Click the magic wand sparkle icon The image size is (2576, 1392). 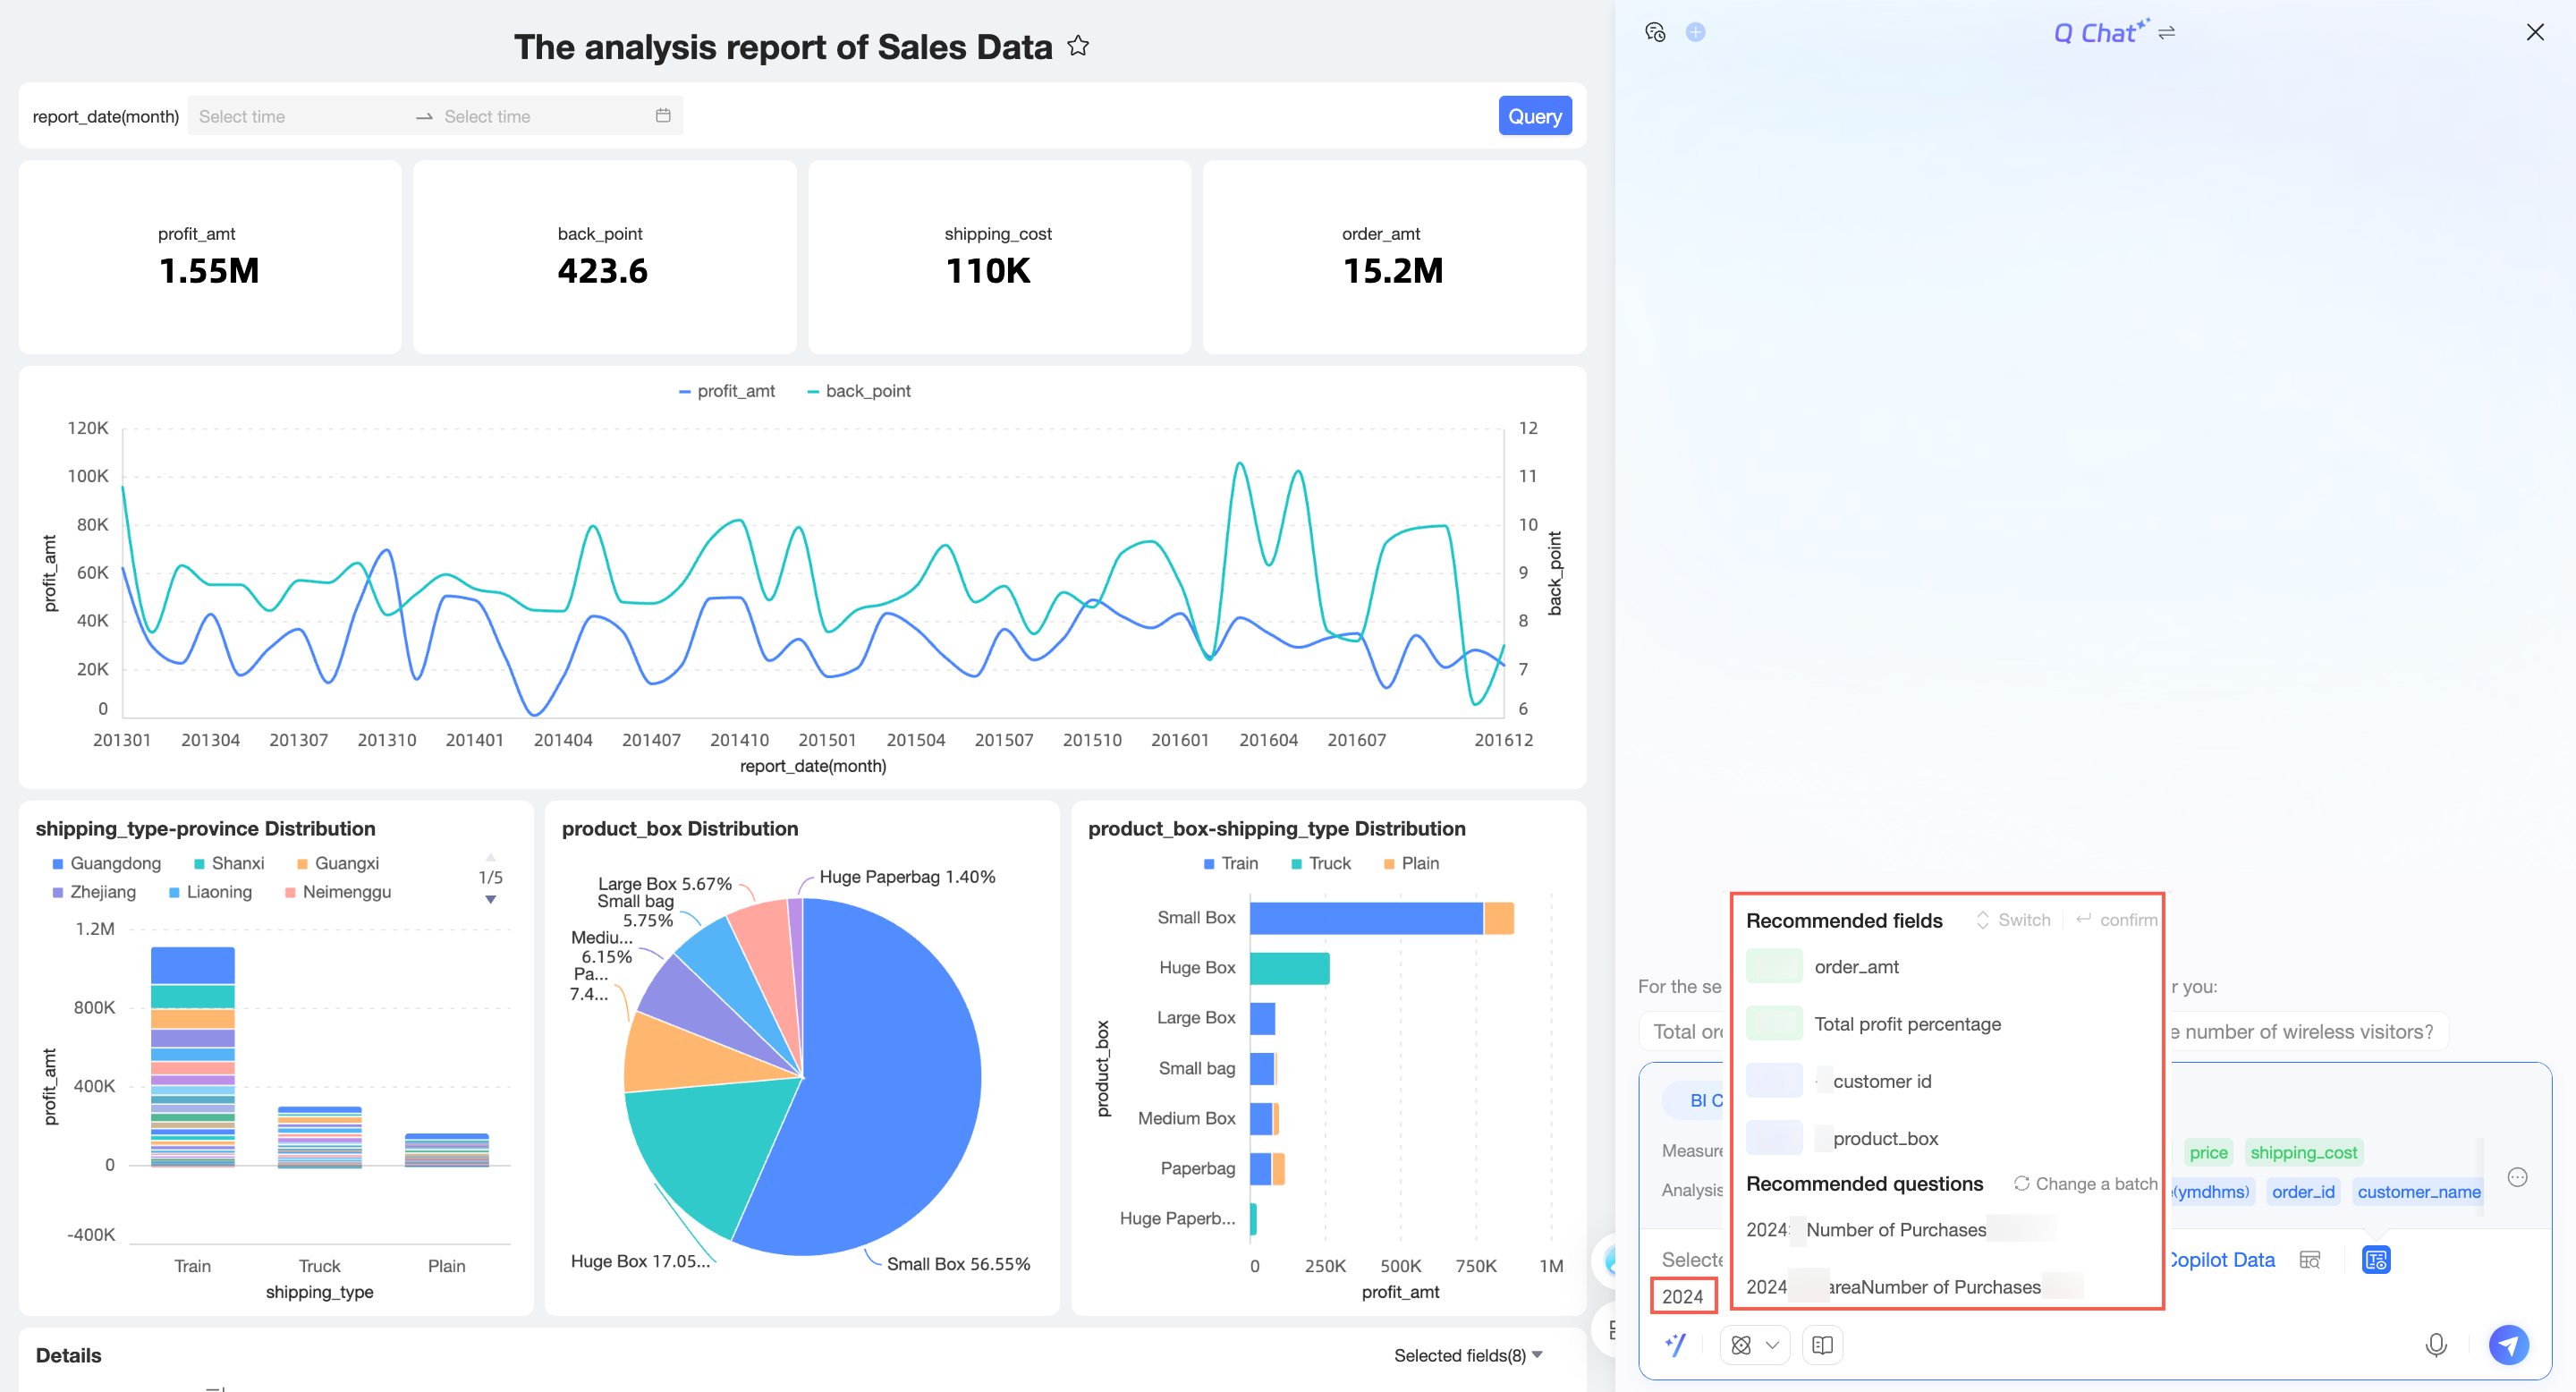1676,1345
